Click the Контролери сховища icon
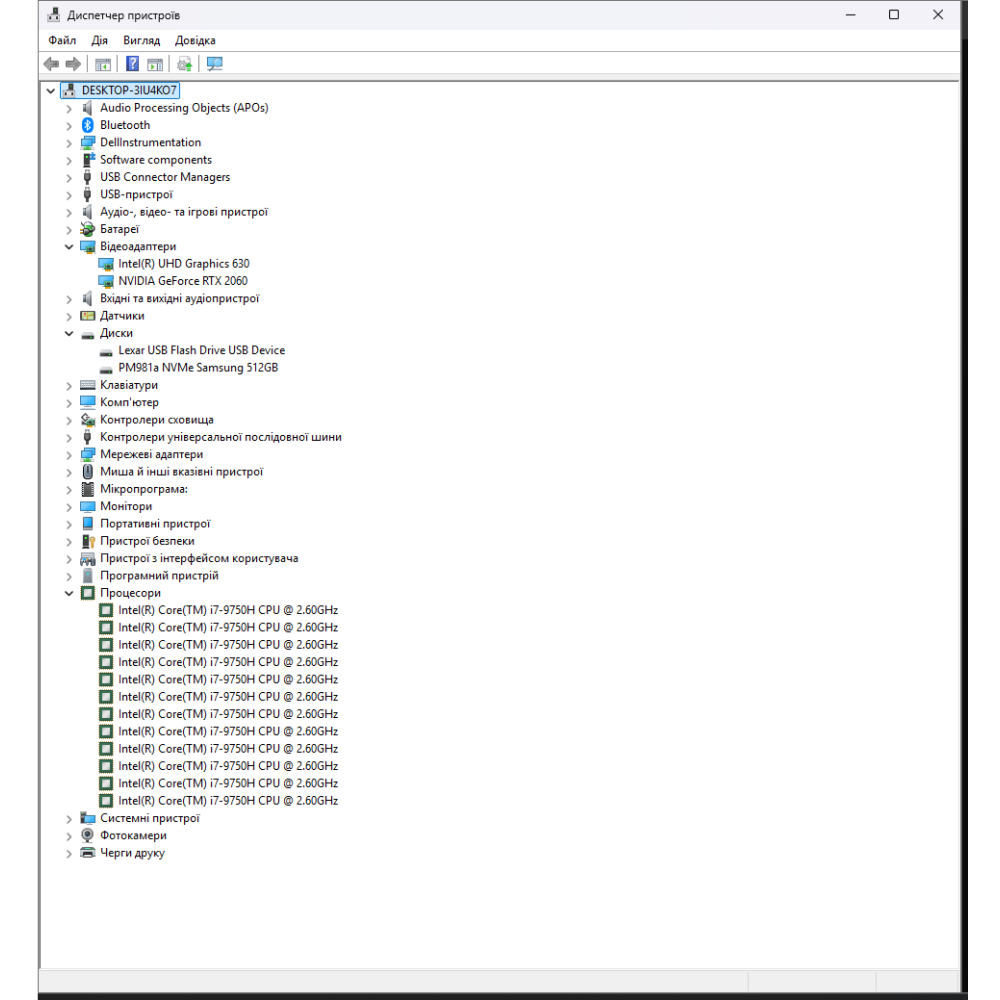Image resolution: width=1000 pixels, height=1000 pixels. (x=88, y=420)
